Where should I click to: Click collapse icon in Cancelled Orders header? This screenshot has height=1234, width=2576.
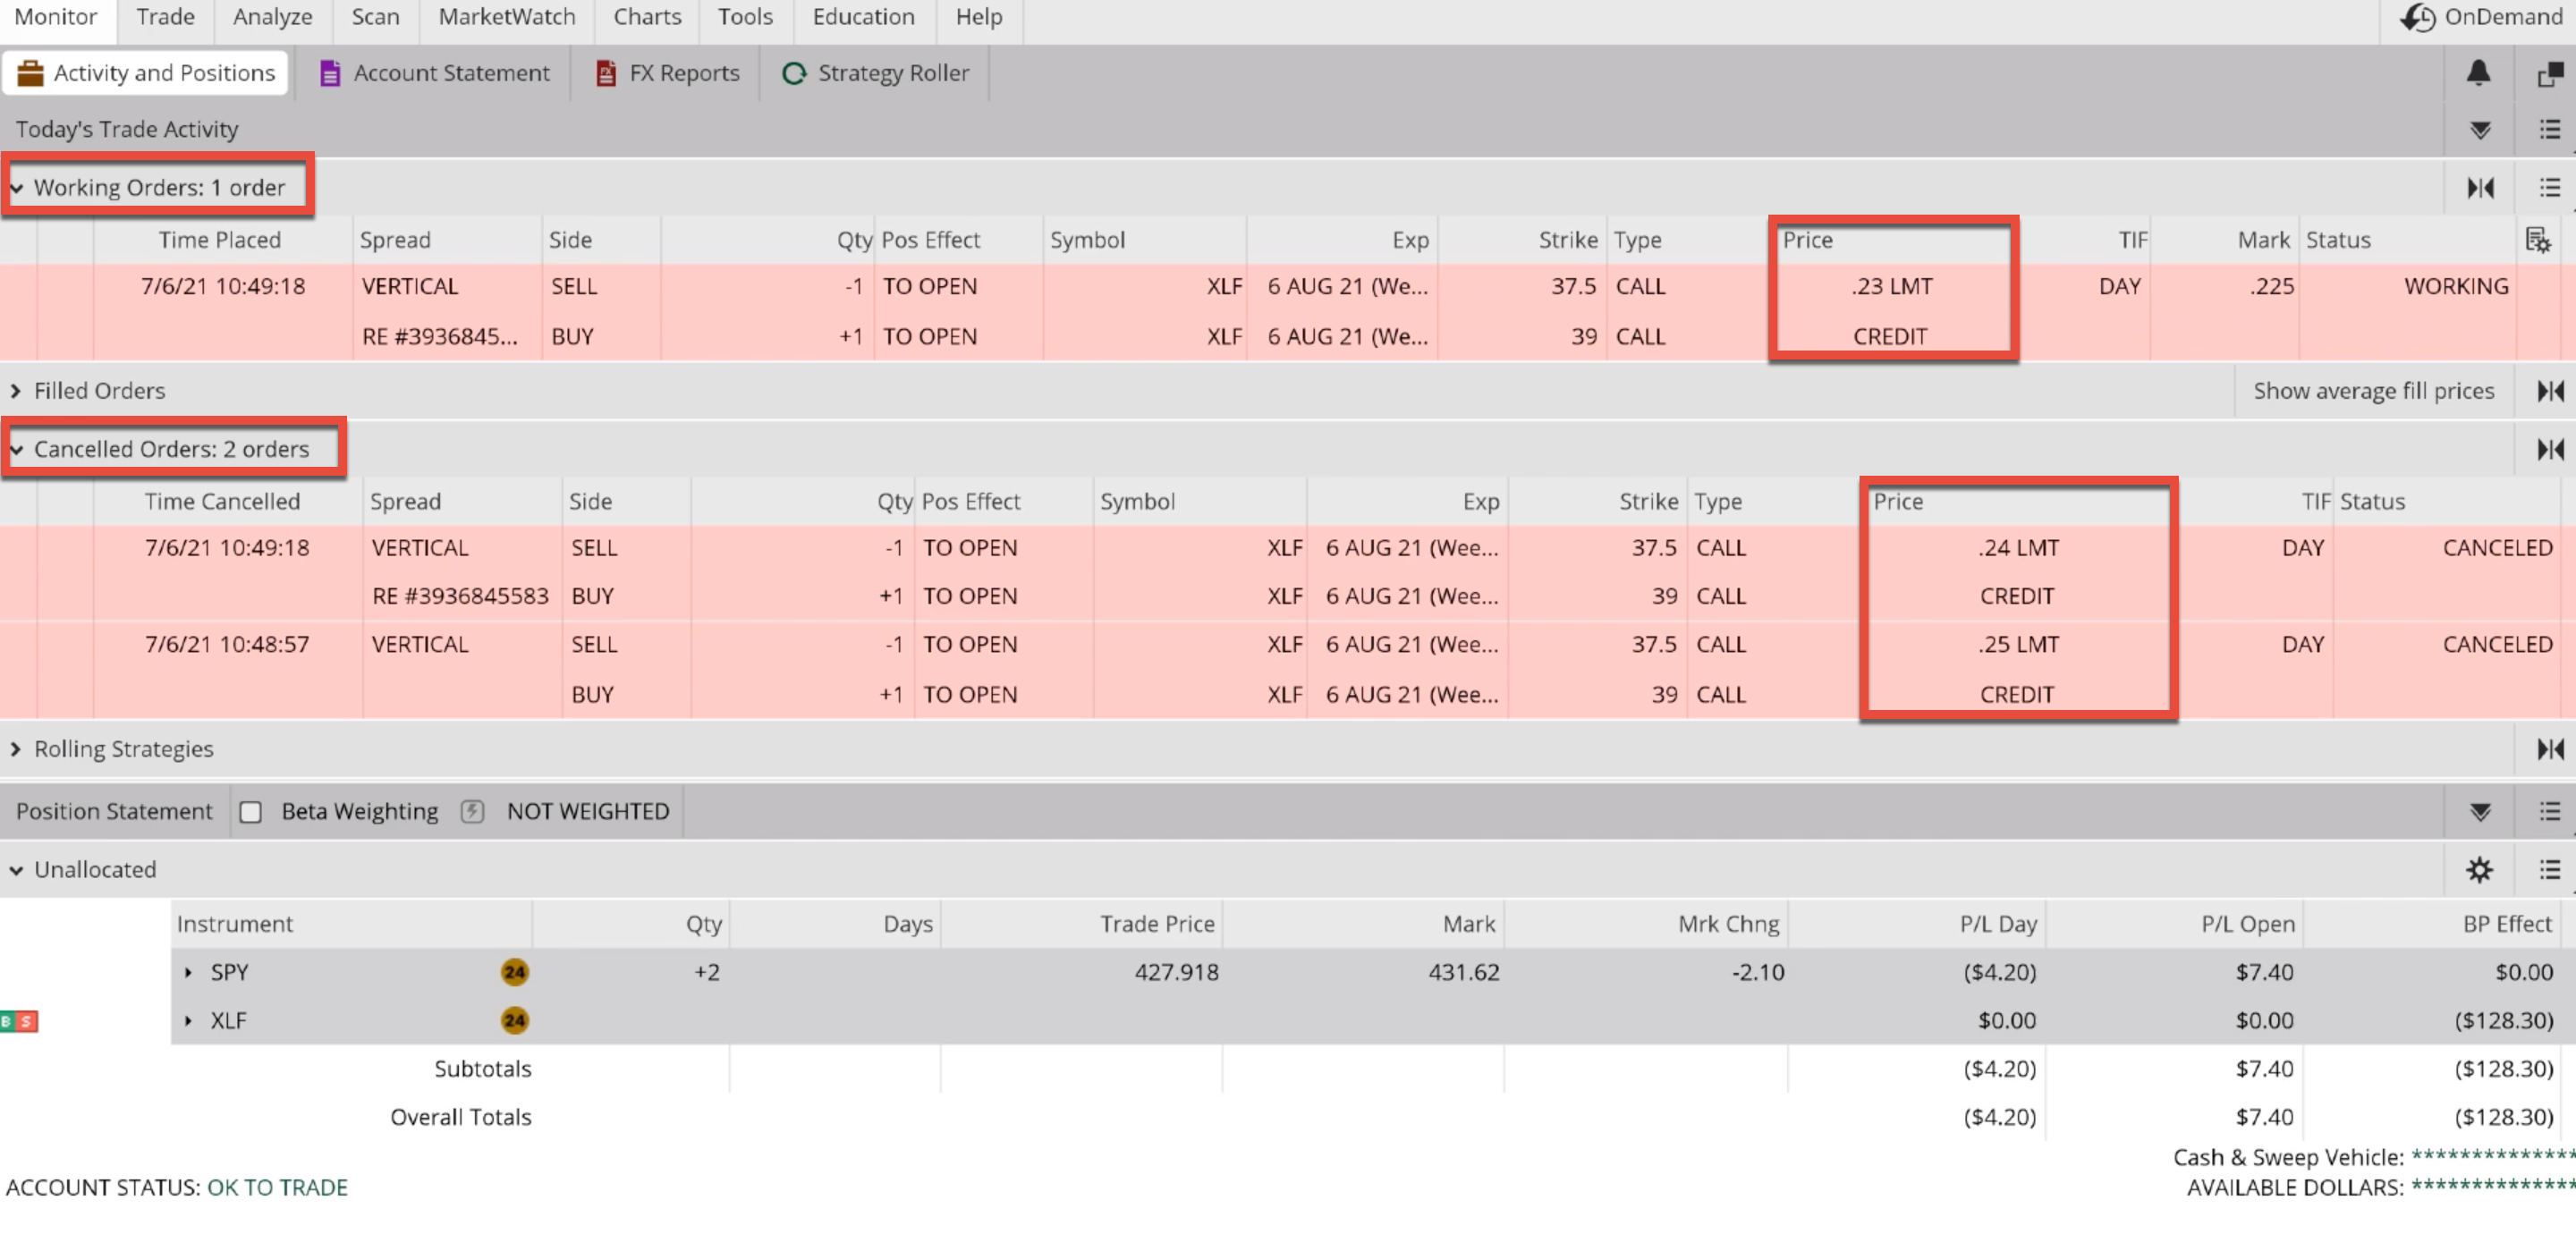click(2550, 450)
